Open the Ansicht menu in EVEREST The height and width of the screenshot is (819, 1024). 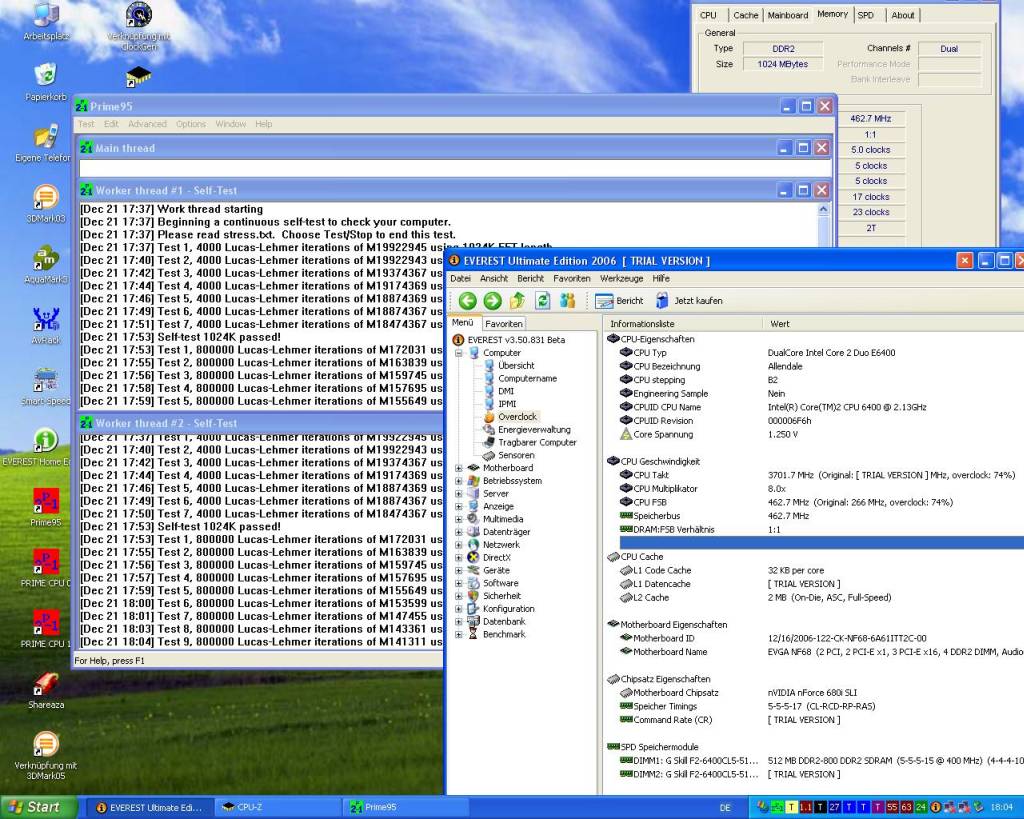[494, 278]
